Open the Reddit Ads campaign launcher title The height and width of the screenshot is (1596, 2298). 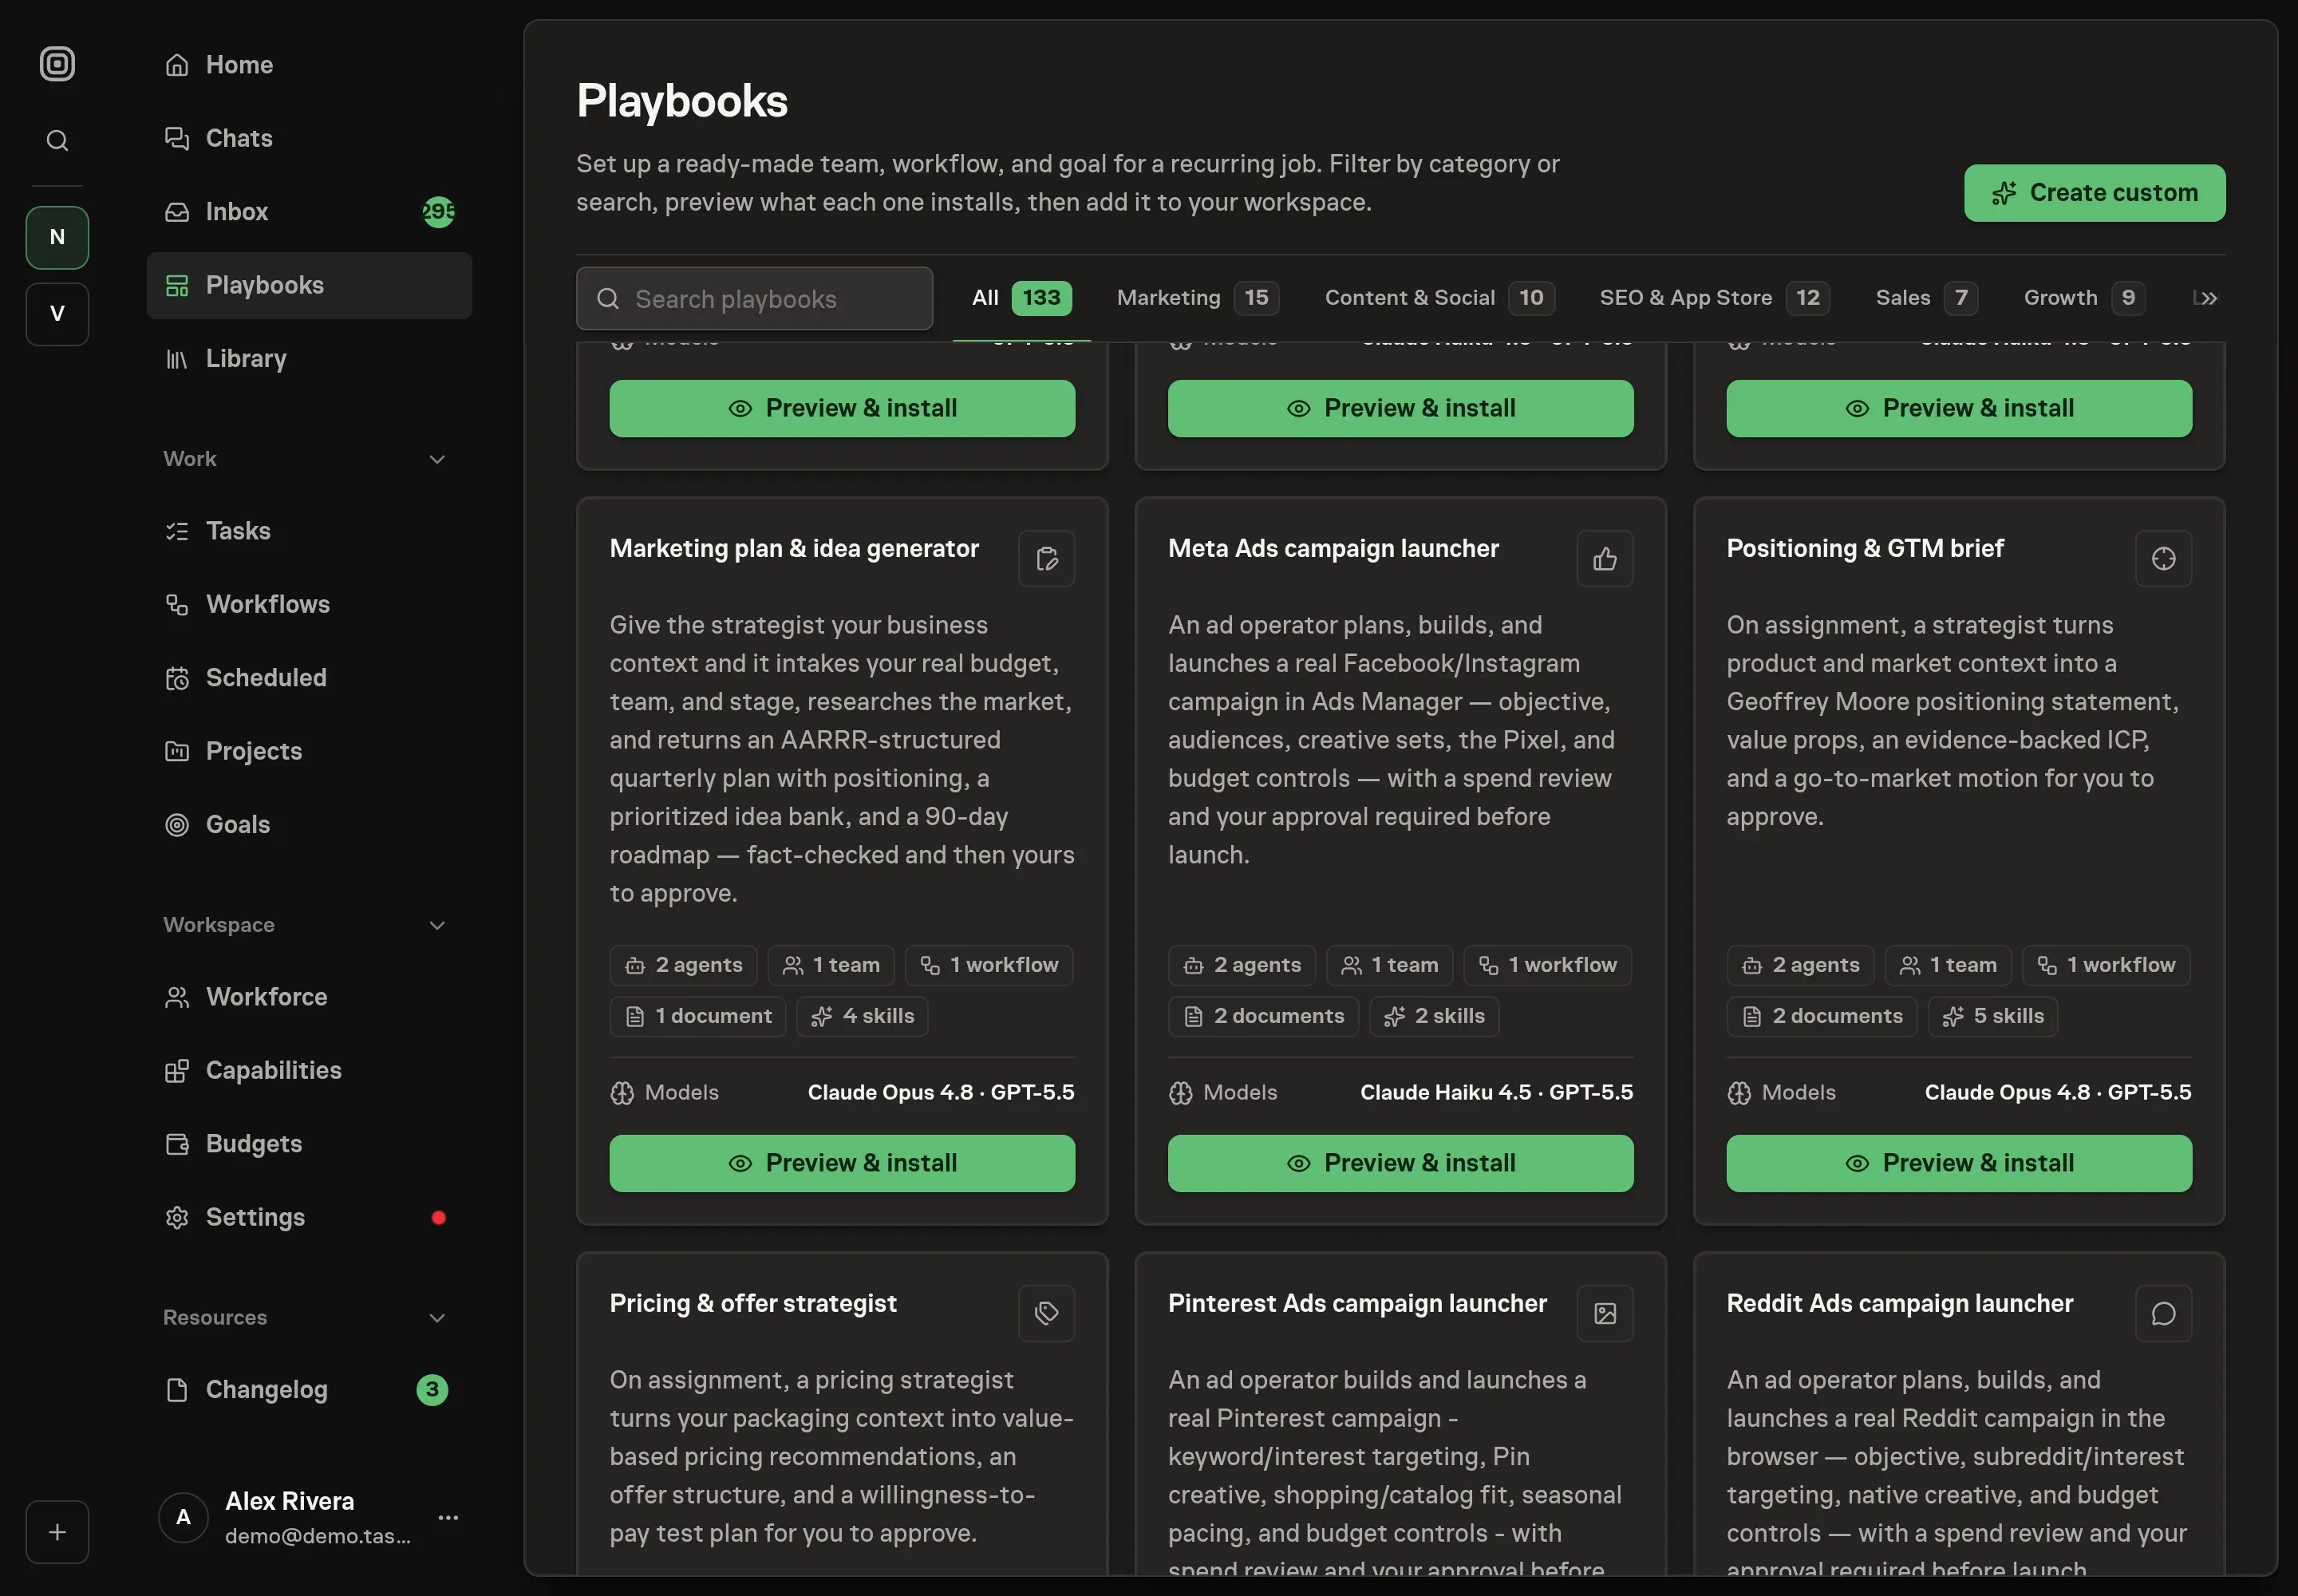(1899, 1303)
